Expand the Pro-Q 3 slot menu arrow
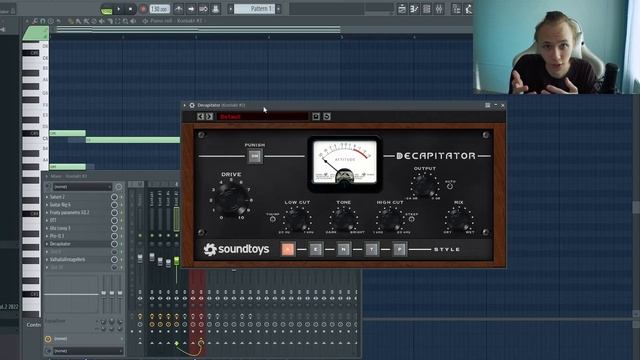The width and height of the screenshot is (640, 360). (47, 236)
